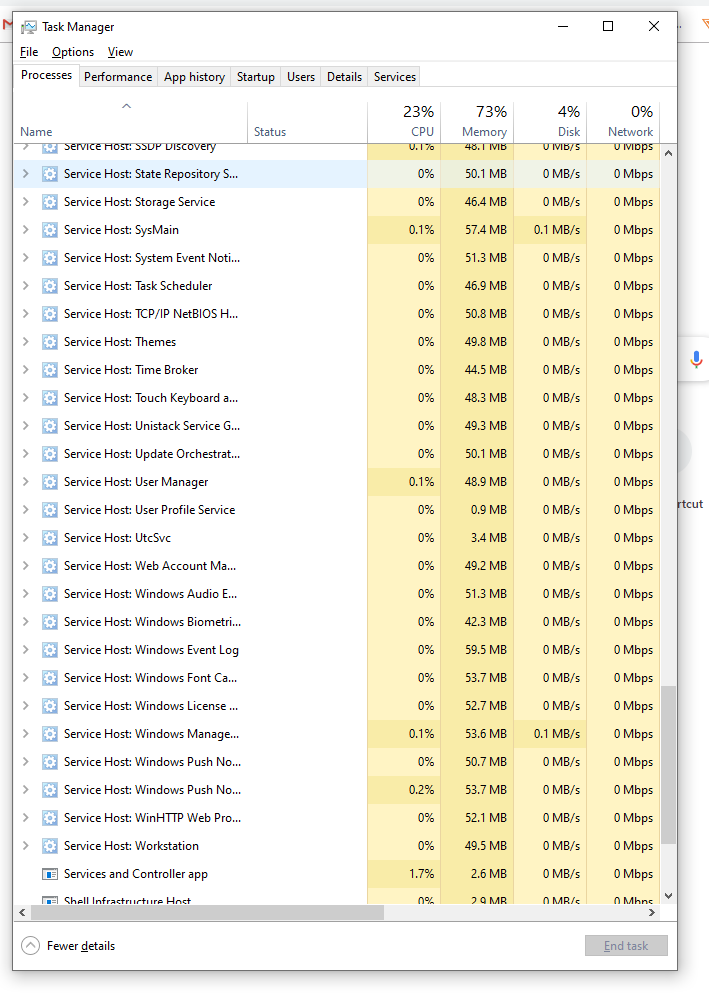
Task: Click the gear icon beside Service Host: Update Orchestrat...
Action: [x=50, y=454]
